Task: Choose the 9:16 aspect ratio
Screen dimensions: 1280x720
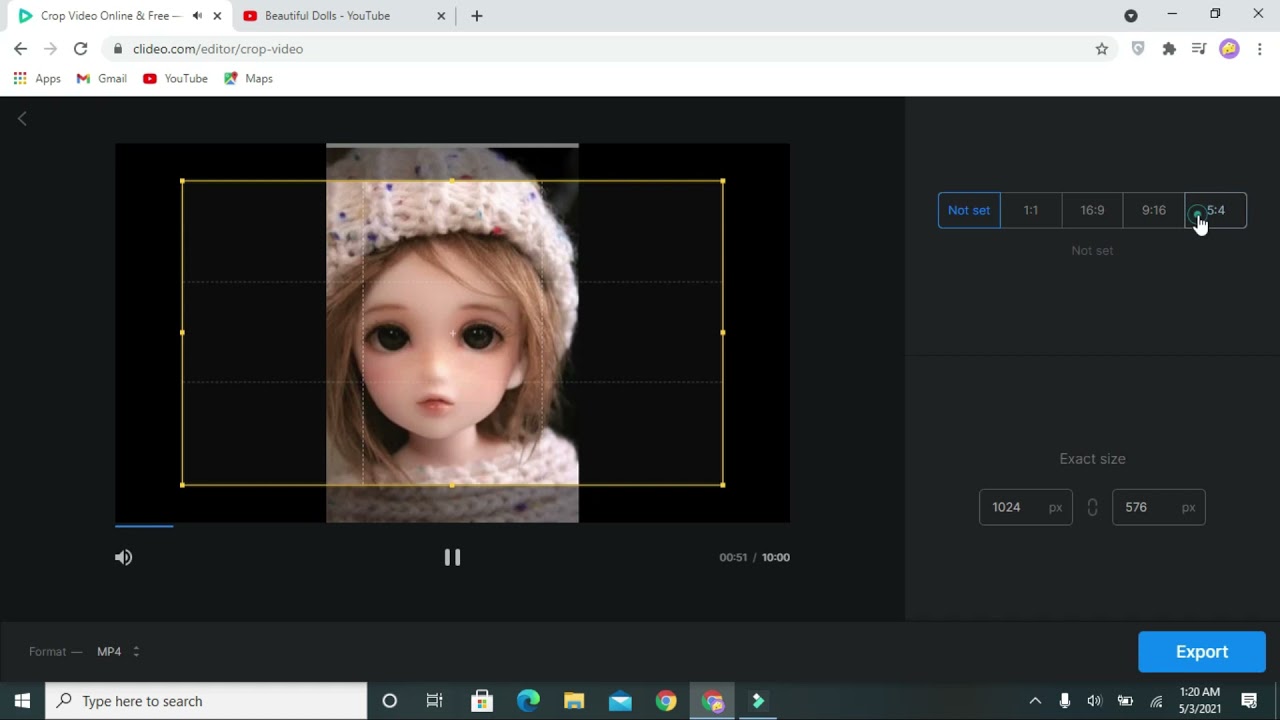Action: coord(1154,210)
